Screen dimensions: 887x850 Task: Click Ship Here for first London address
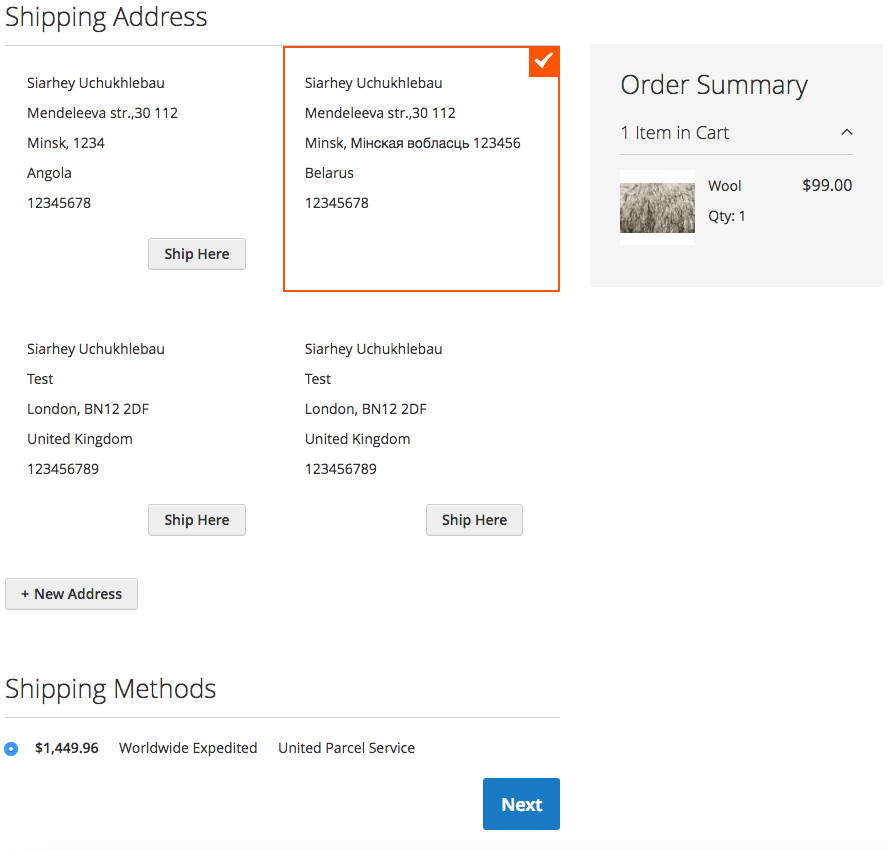pos(197,520)
